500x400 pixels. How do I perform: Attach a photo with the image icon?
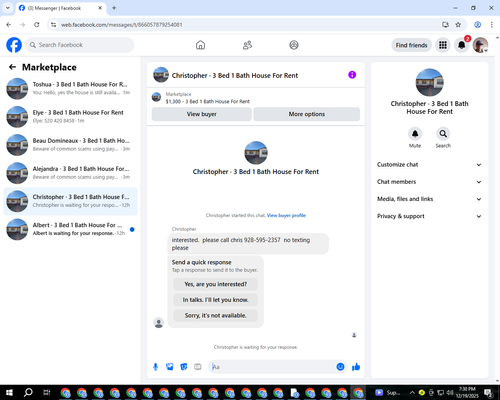click(x=170, y=367)
